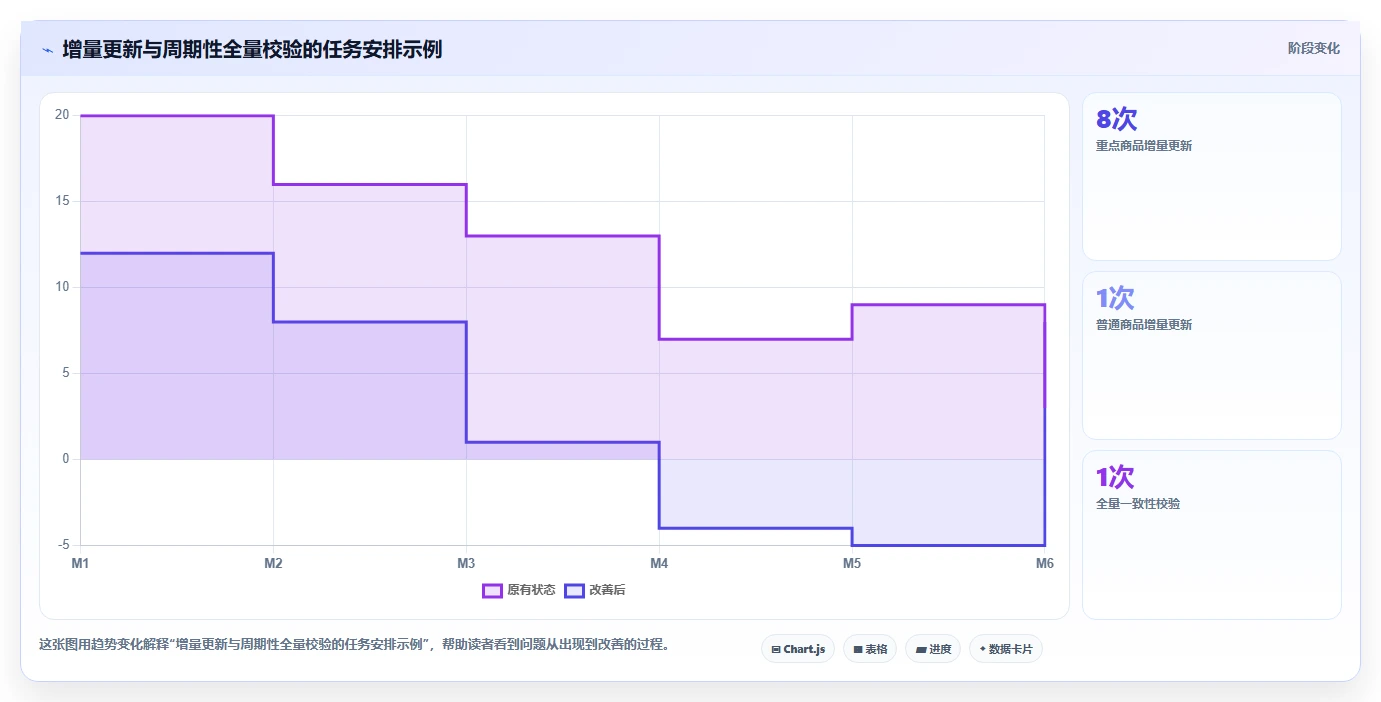The width and height of the screenshot is (1381, 702).
Task: Click the M2 x-axis label
Action: [273, 563]
